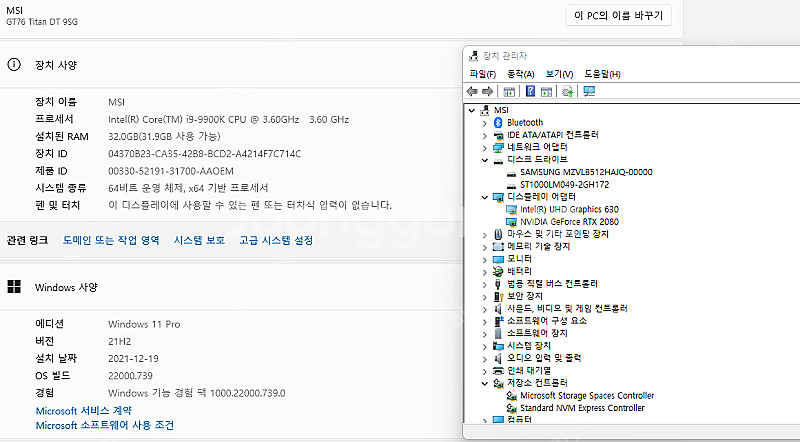Viewport: 800px width, 442px height.
Task: Collapse the 디스플레이 어댑터 category
Action: pos(485,197)
